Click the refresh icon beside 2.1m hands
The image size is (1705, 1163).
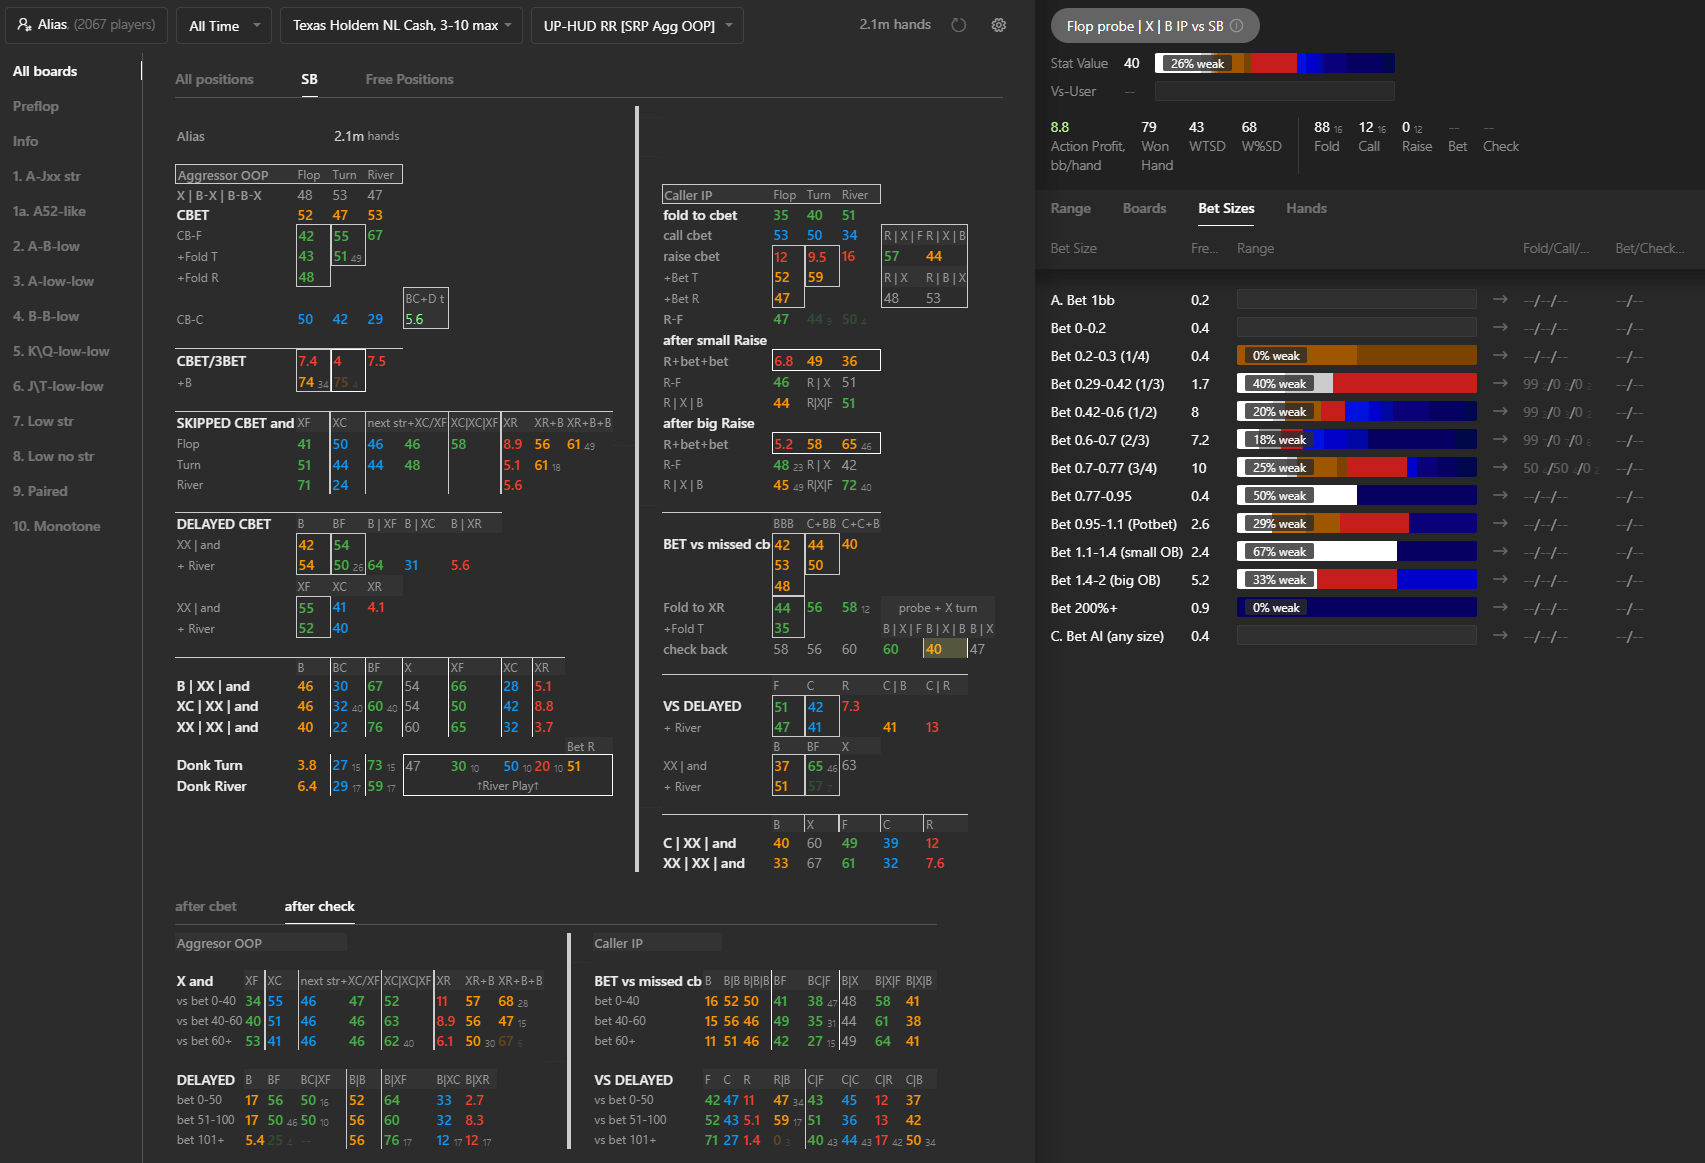point(958,25)
